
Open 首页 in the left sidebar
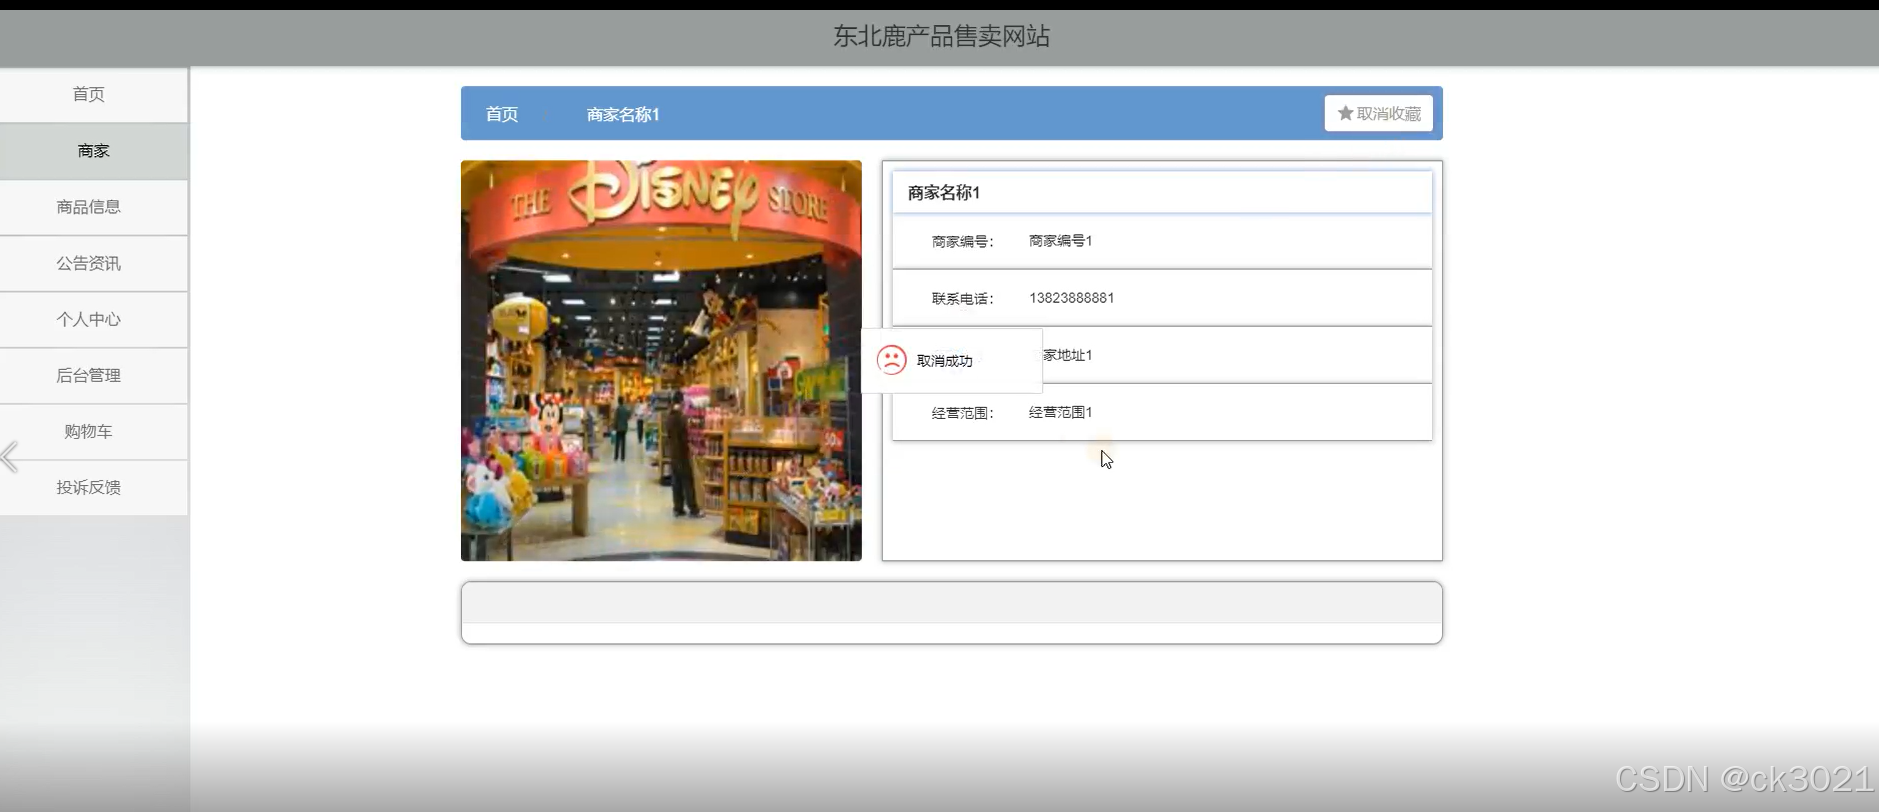point(94,95)
